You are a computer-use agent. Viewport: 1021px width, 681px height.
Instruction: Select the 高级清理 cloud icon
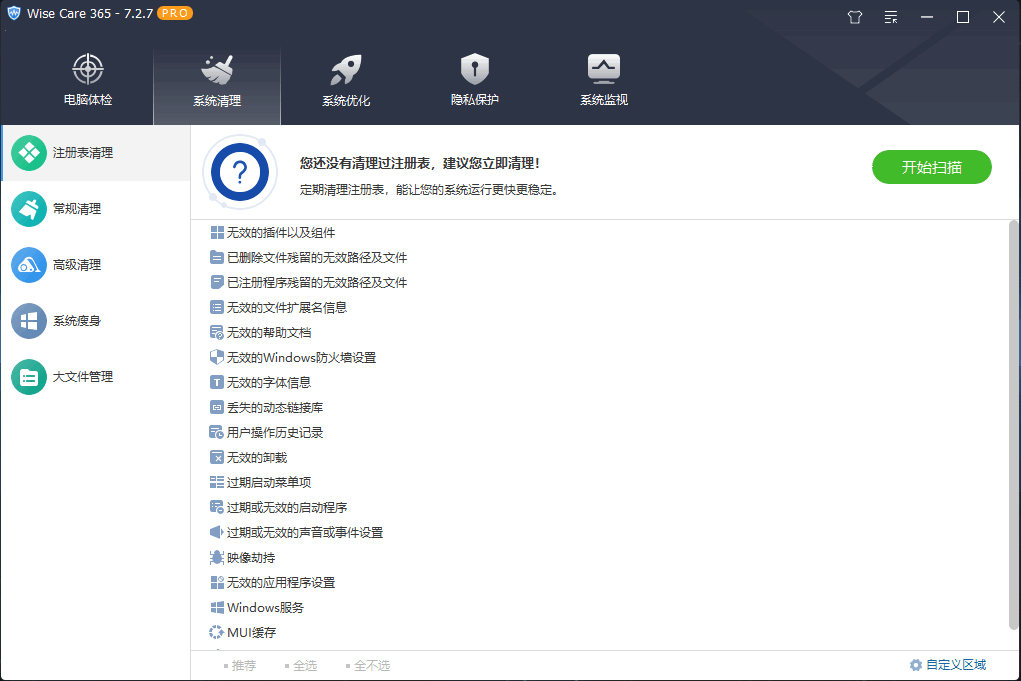[27, 264]
